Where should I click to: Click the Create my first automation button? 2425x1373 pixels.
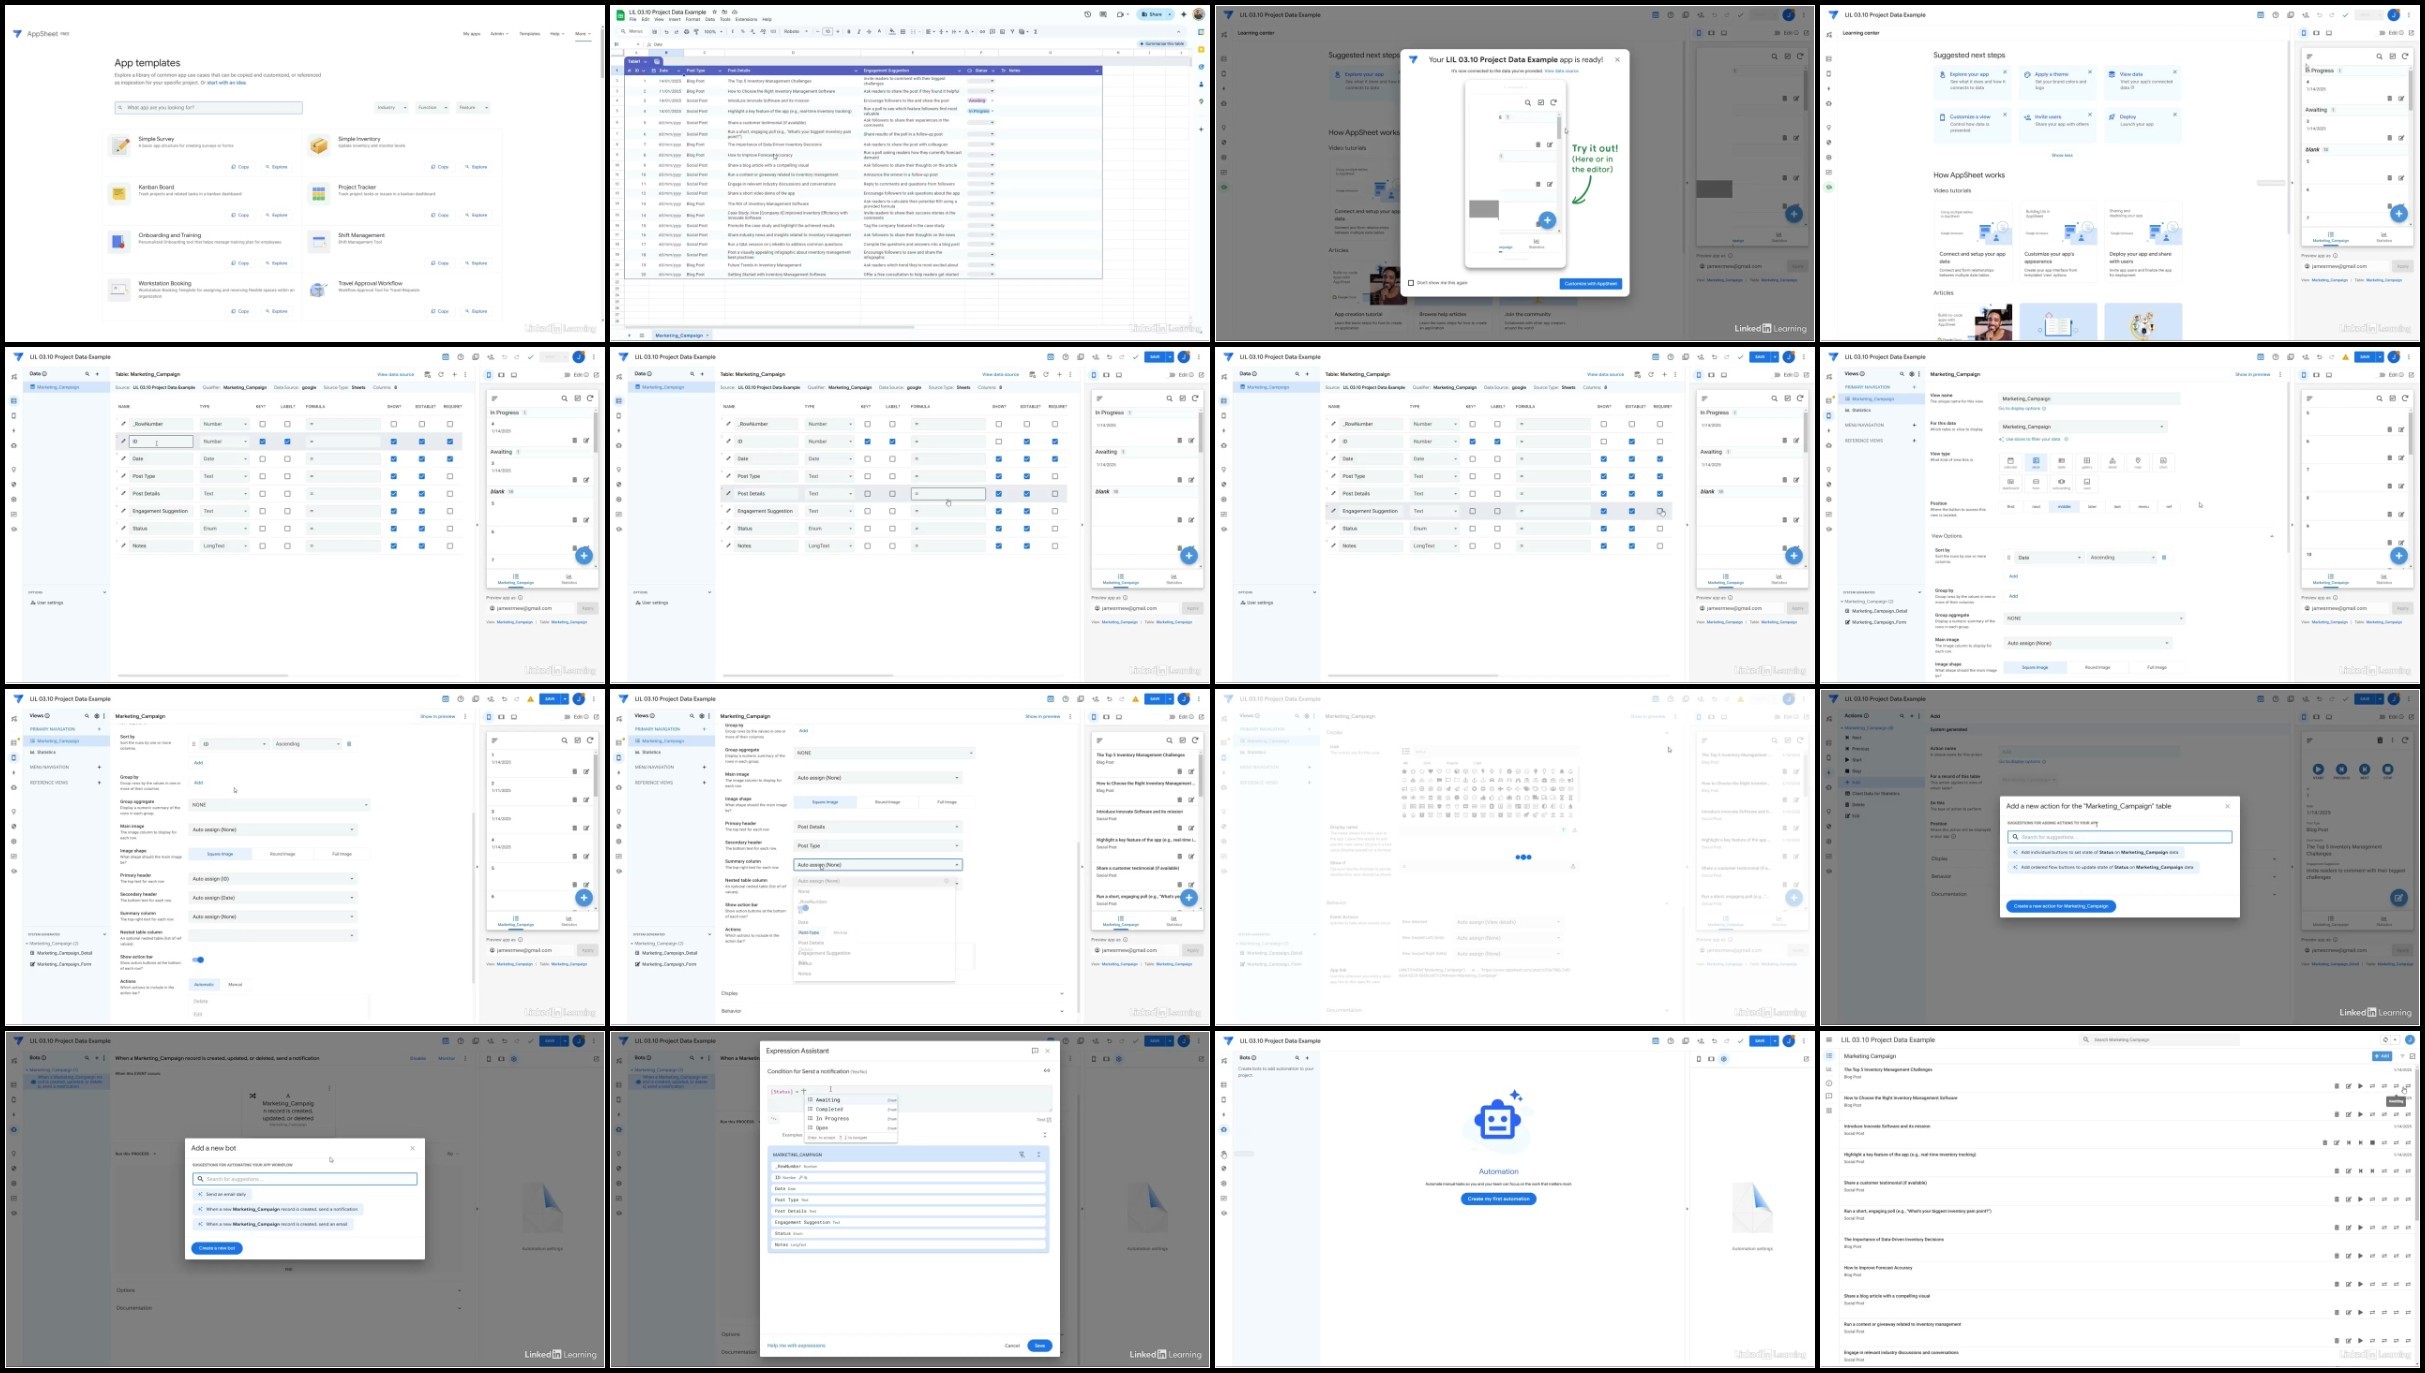pyautogui.click(x=1498, y=1199)
